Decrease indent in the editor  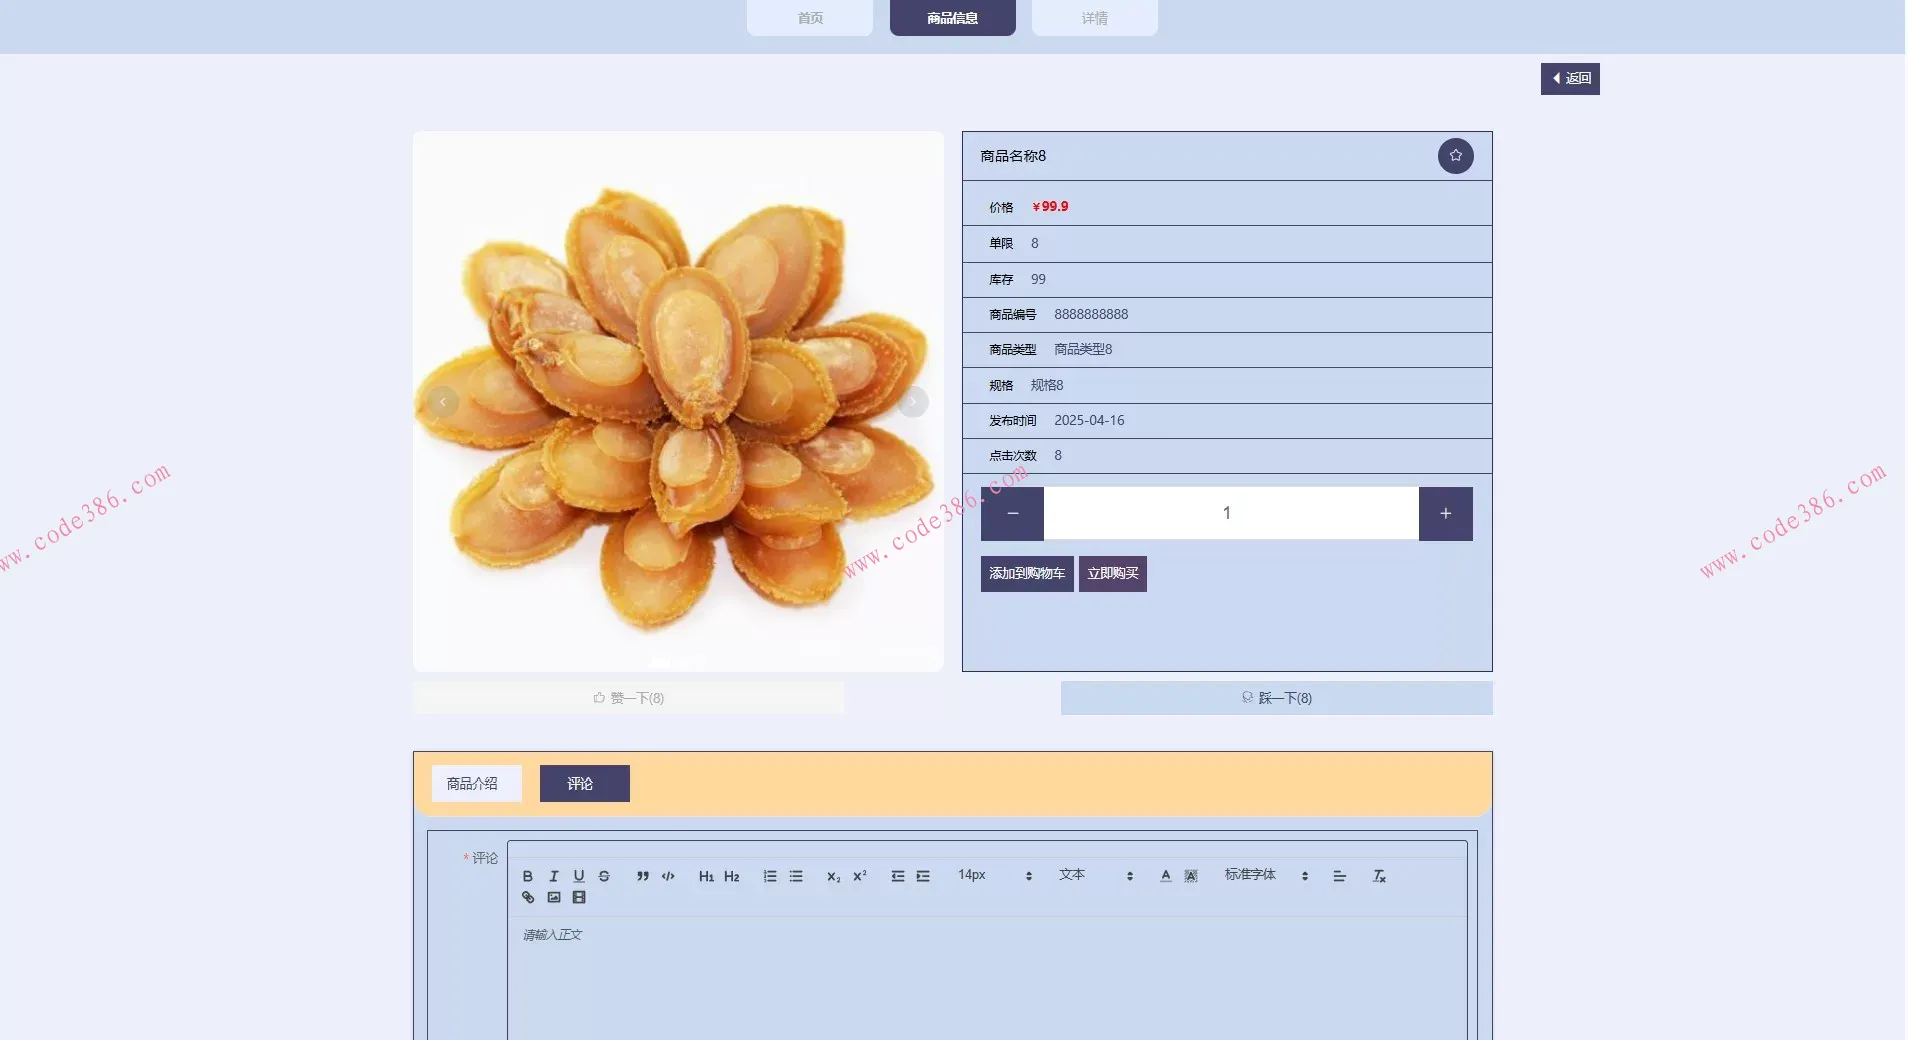[x=898, y=876]
